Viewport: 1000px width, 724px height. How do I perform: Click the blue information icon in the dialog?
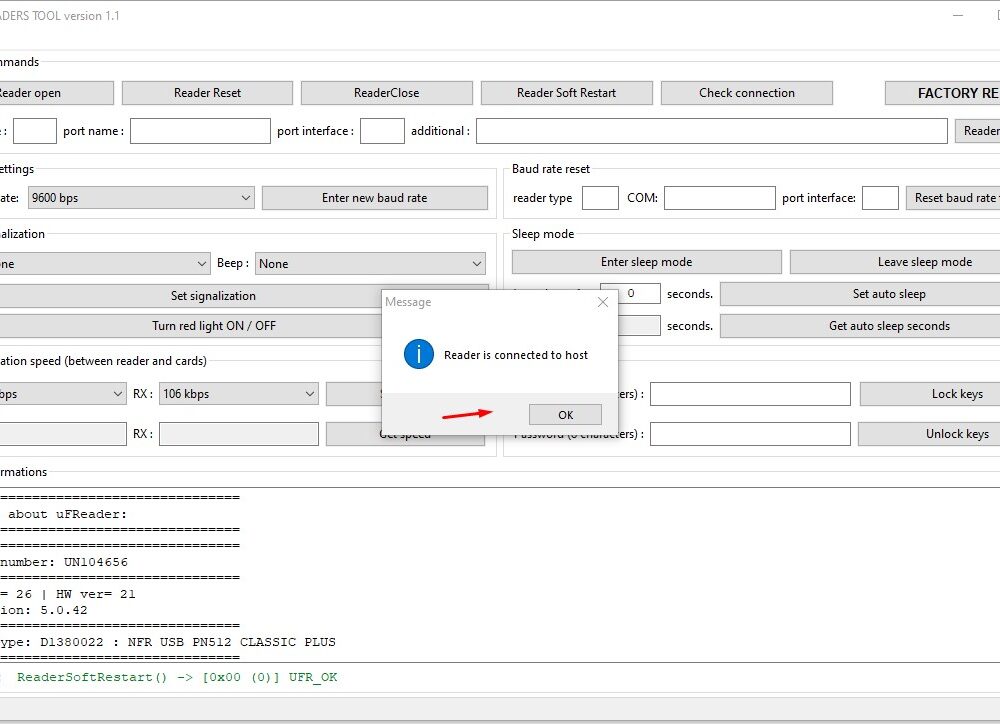419,354
